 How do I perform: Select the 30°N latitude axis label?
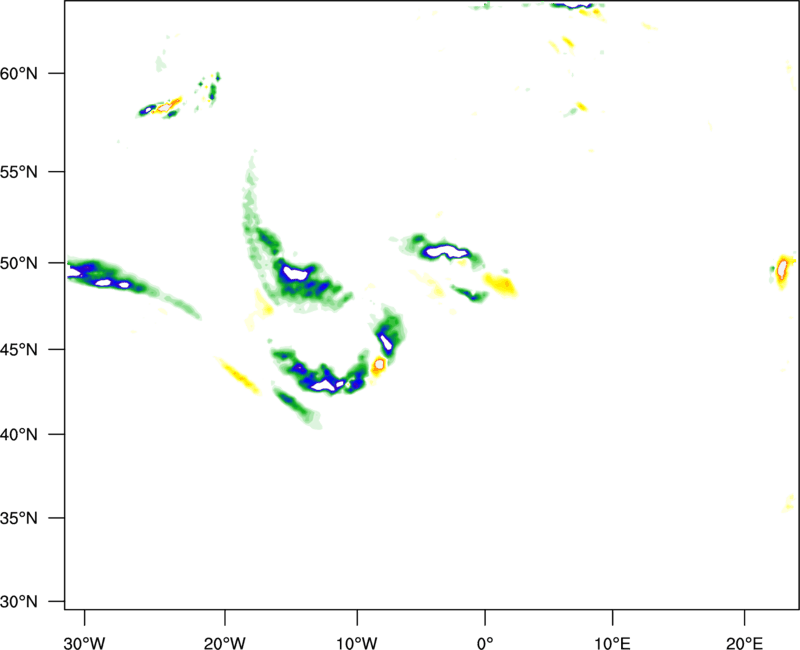click(x=19, y=602)
